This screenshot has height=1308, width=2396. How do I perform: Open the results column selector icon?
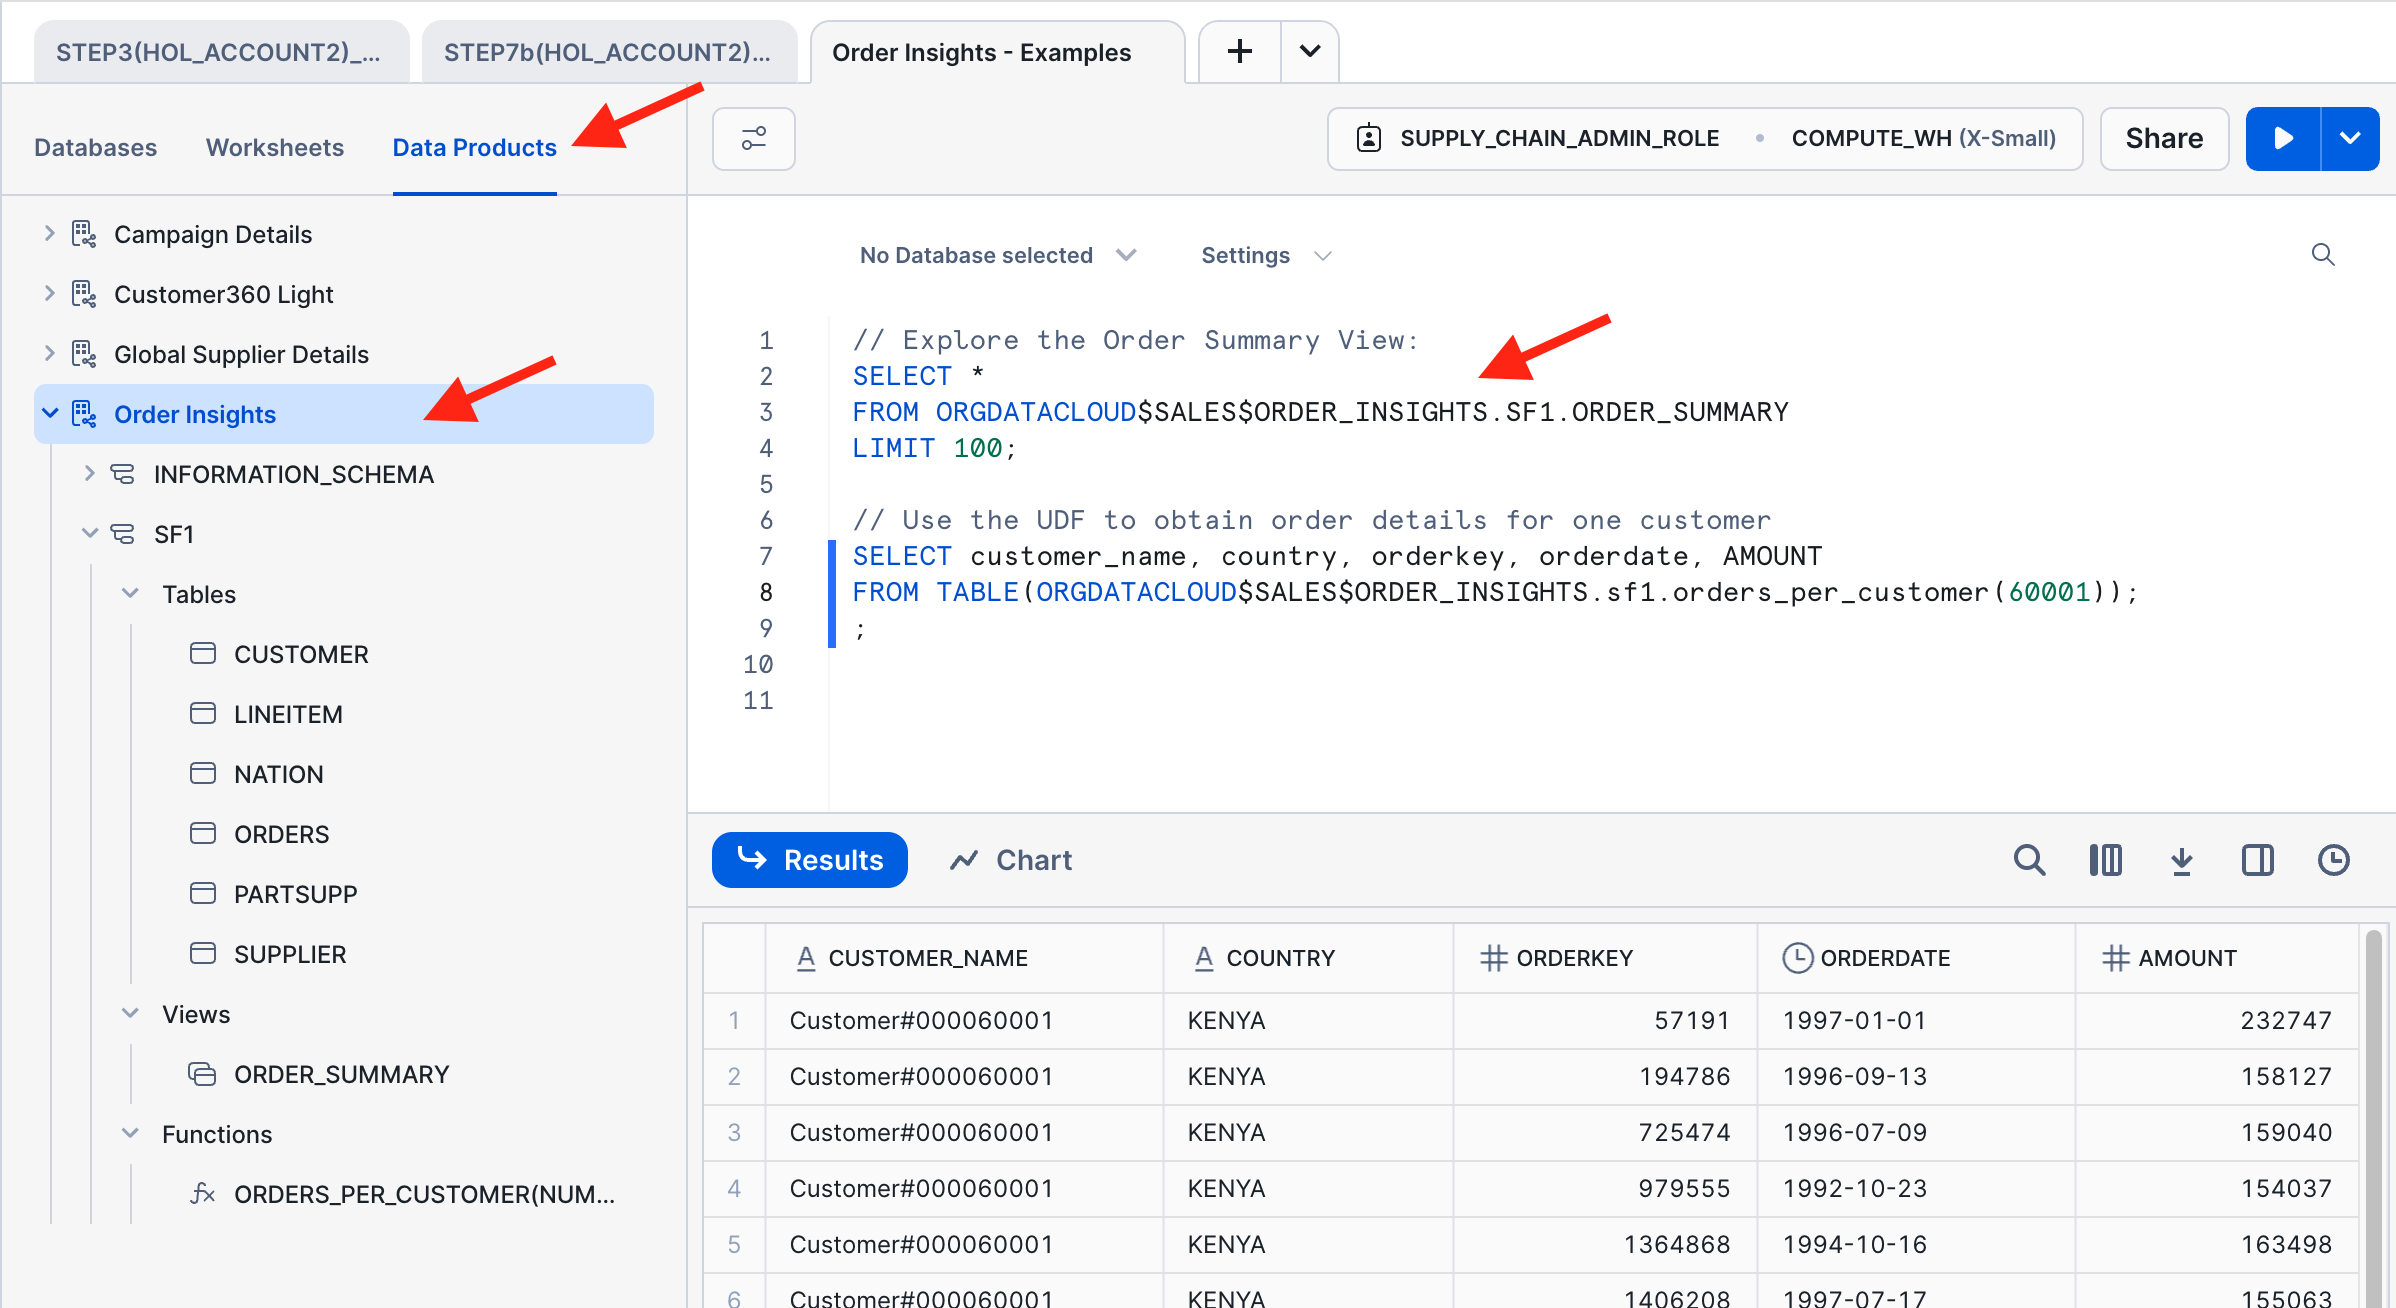click(2105, 860)
